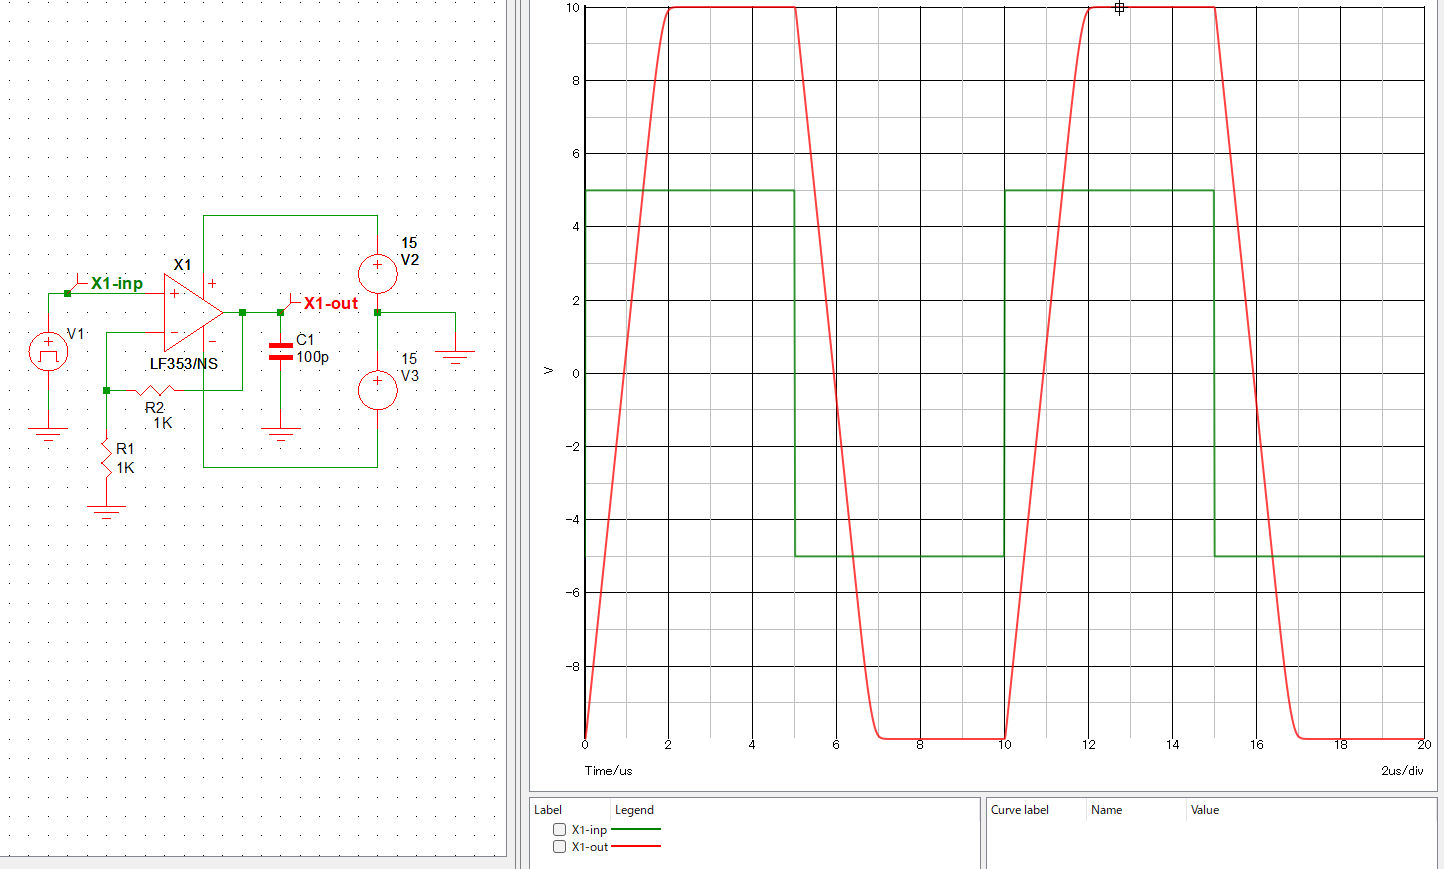Select the LF353/NS op-amp symbol X1
Image resolution: width=1444 pixels, height=869 pixels.
192,312
